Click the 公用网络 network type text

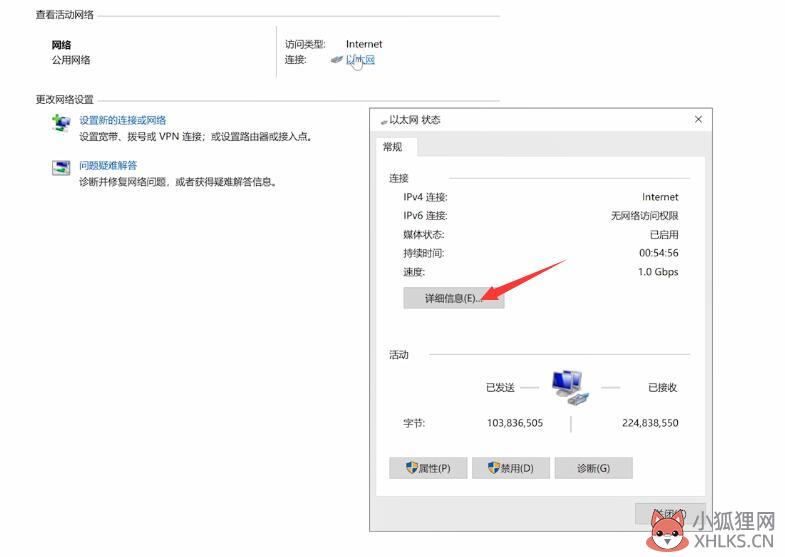tap(71, 60)
